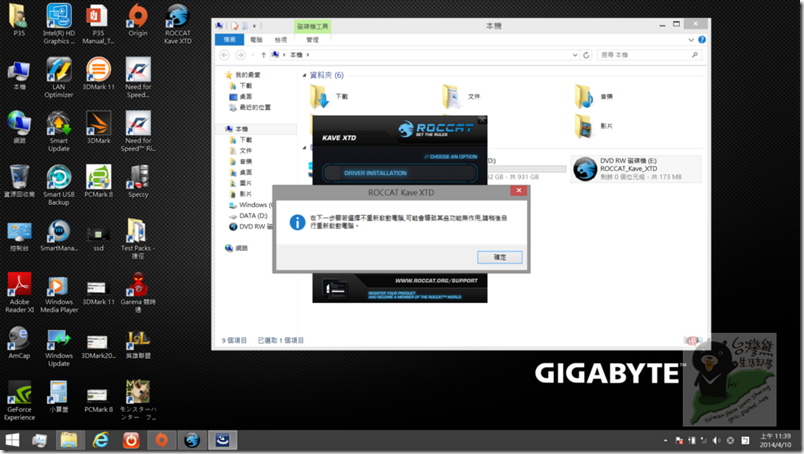Launch the Smart Update desktop icon
804x454 pixels.
(x=58, y=131)
